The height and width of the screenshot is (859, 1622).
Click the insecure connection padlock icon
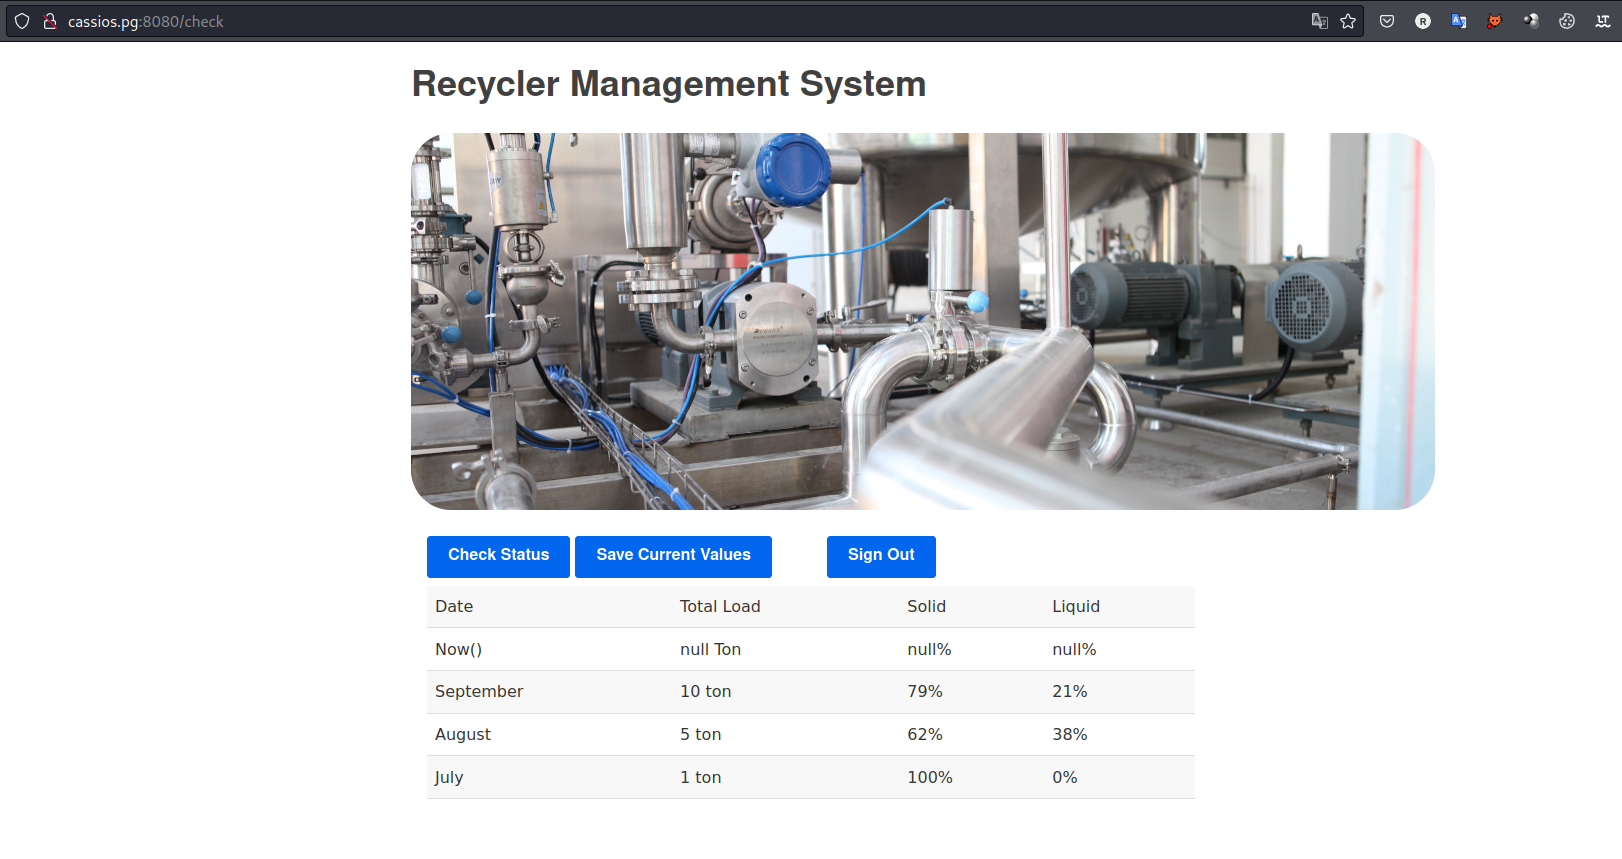point(49,21)
